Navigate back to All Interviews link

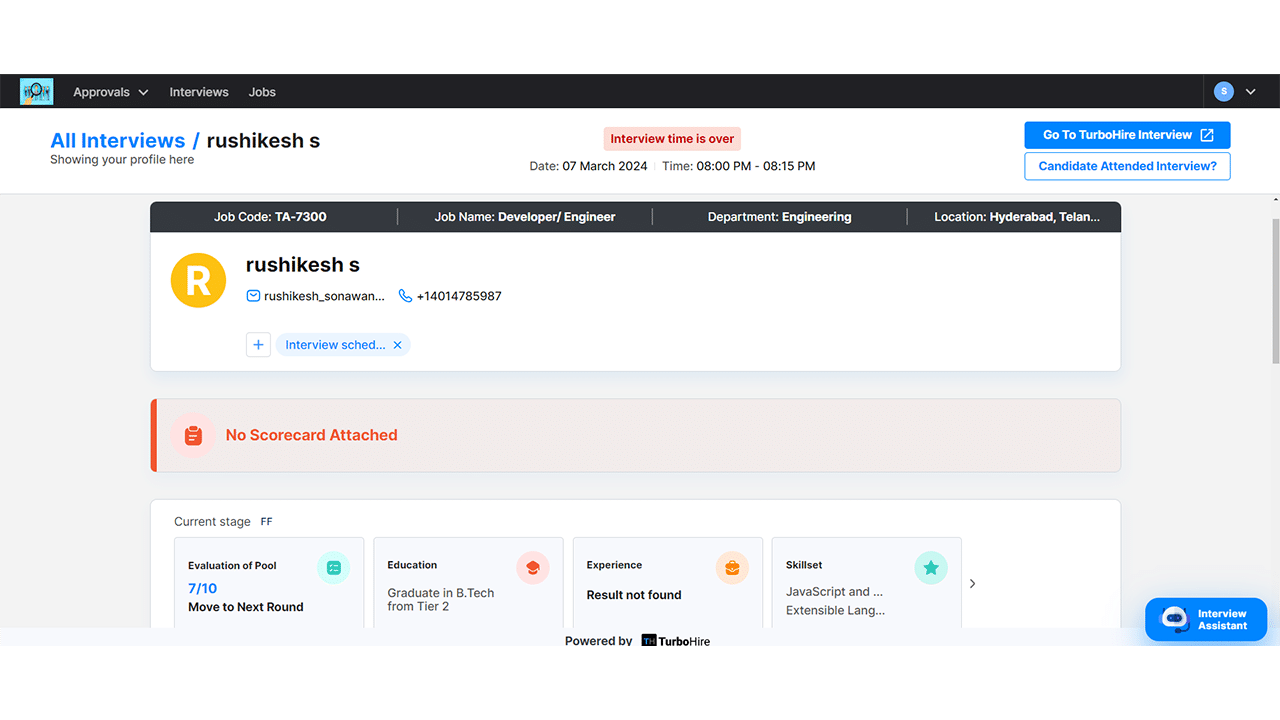pyautogui.click(x=117, y=141)
